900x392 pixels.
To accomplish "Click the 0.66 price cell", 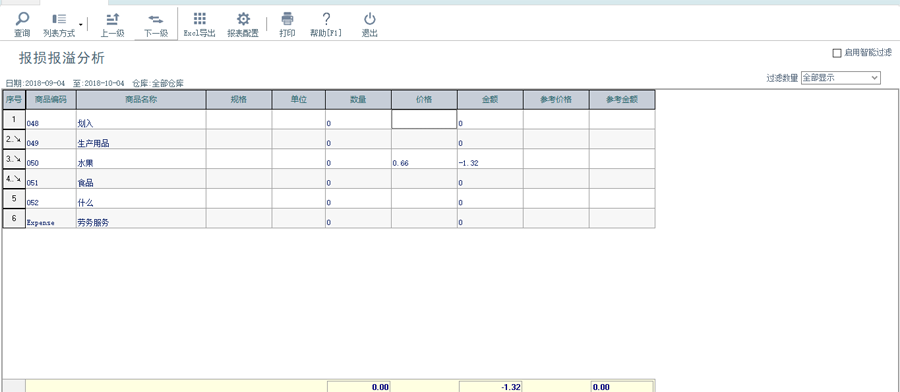I will [424, 159].
